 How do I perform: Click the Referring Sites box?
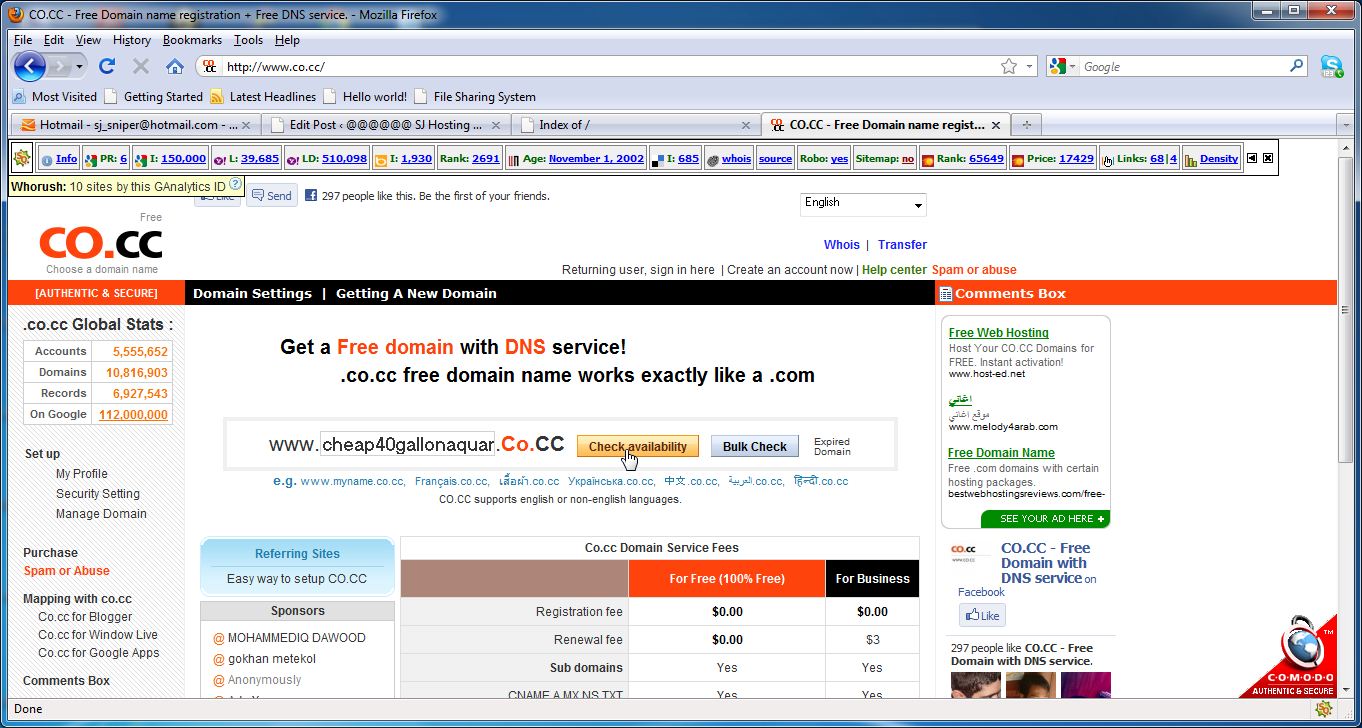(x=298, y=566)
